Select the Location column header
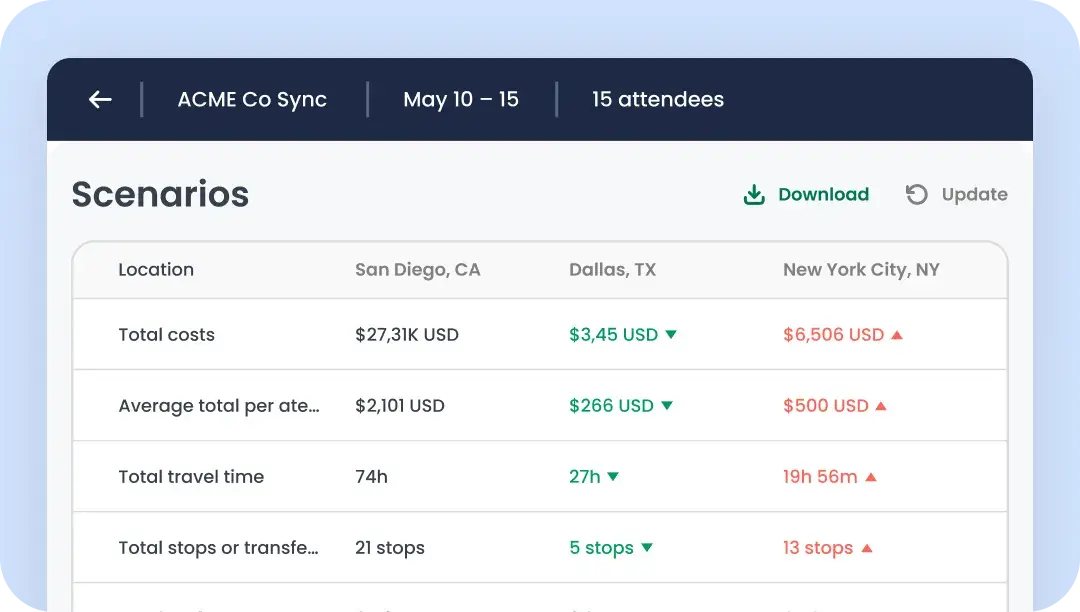Viewport: 1080px width, 612px height. (x=156, y=270)
